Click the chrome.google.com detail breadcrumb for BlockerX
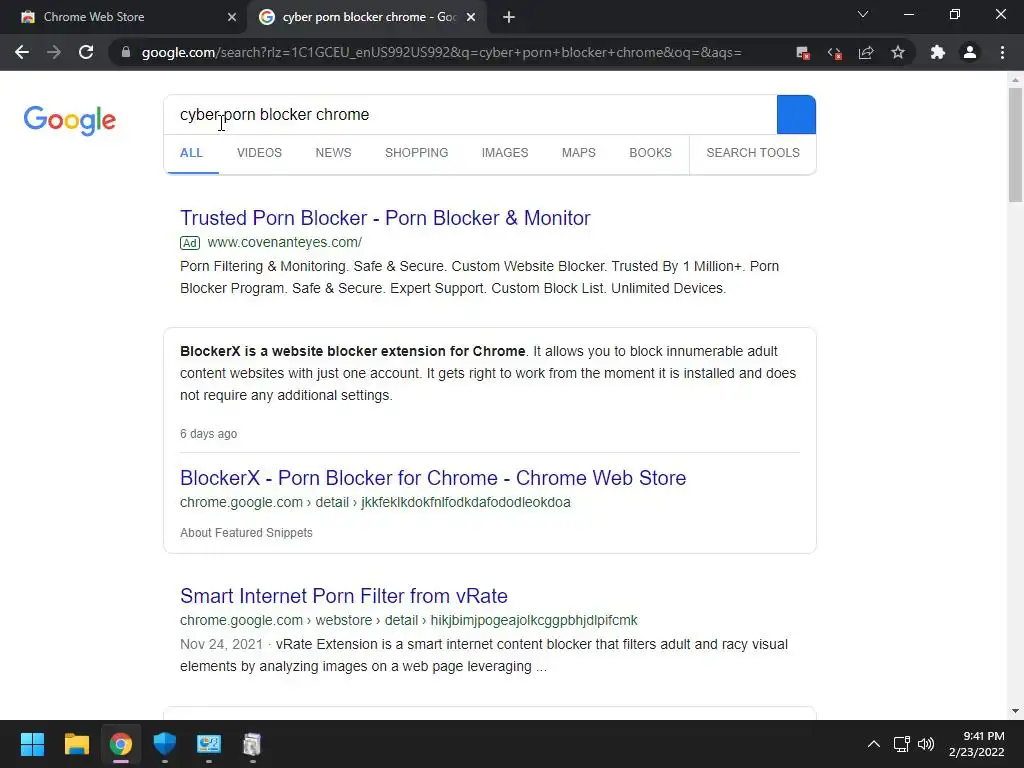The height and width of the screenshot is (768, 1024). (x=376, y=502)
